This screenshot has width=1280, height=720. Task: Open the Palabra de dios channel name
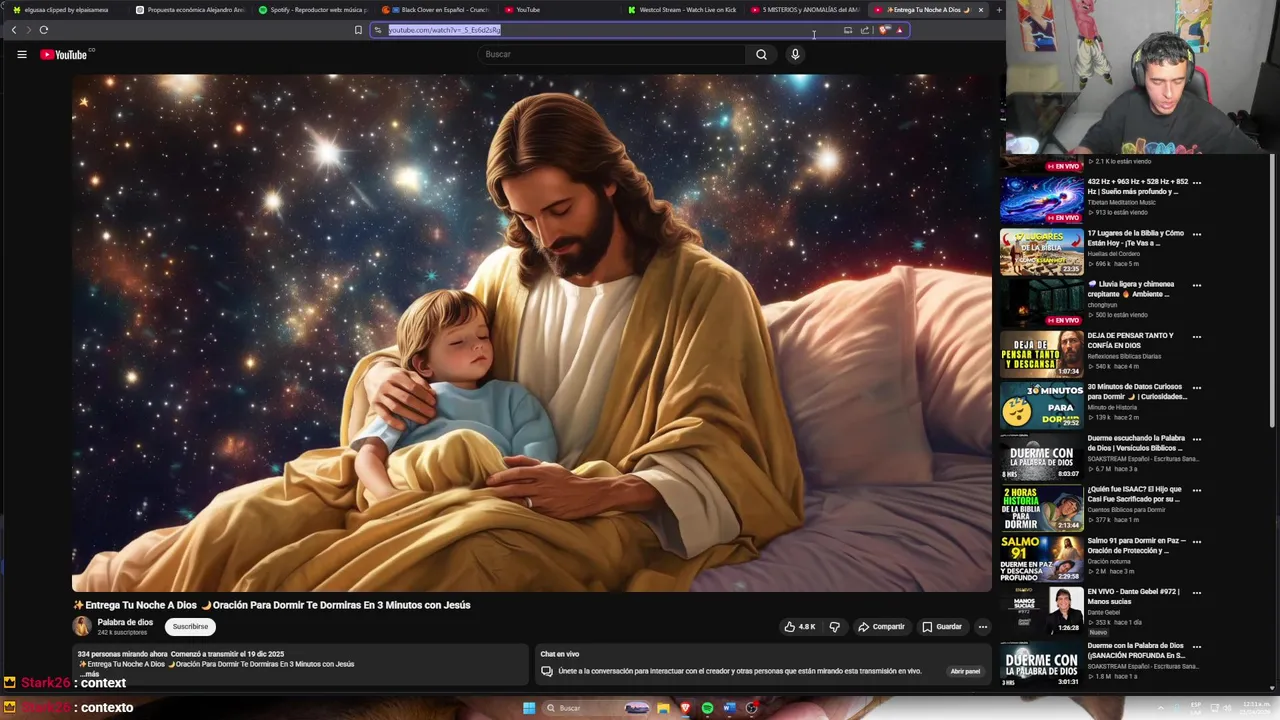(125, 622)
